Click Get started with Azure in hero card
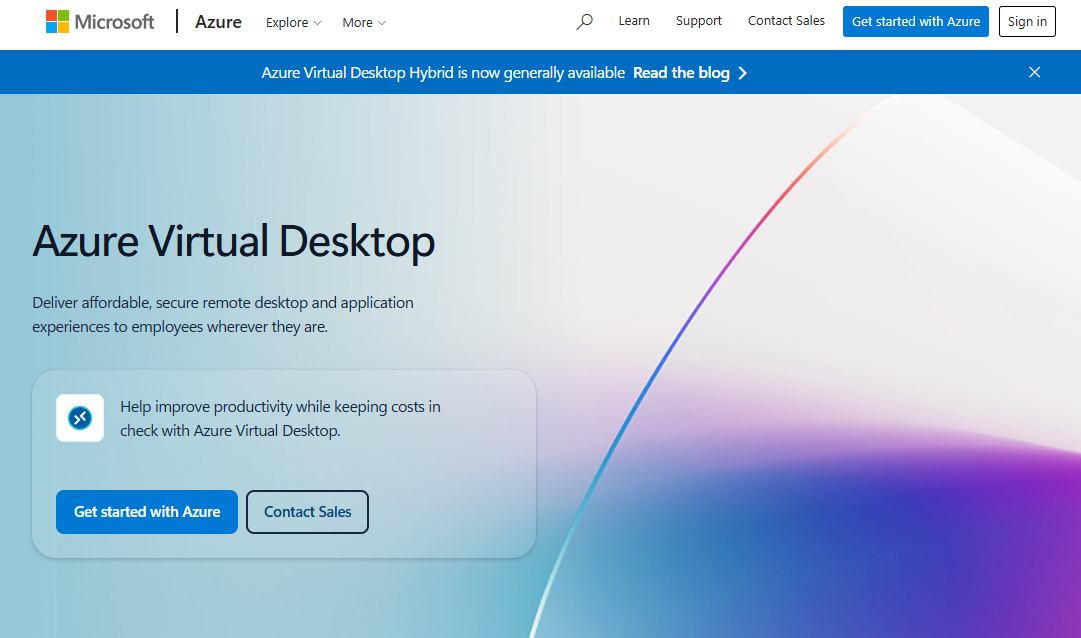Image resolution: width=1081 pixels, height=638 pixels. pos(147,512)
